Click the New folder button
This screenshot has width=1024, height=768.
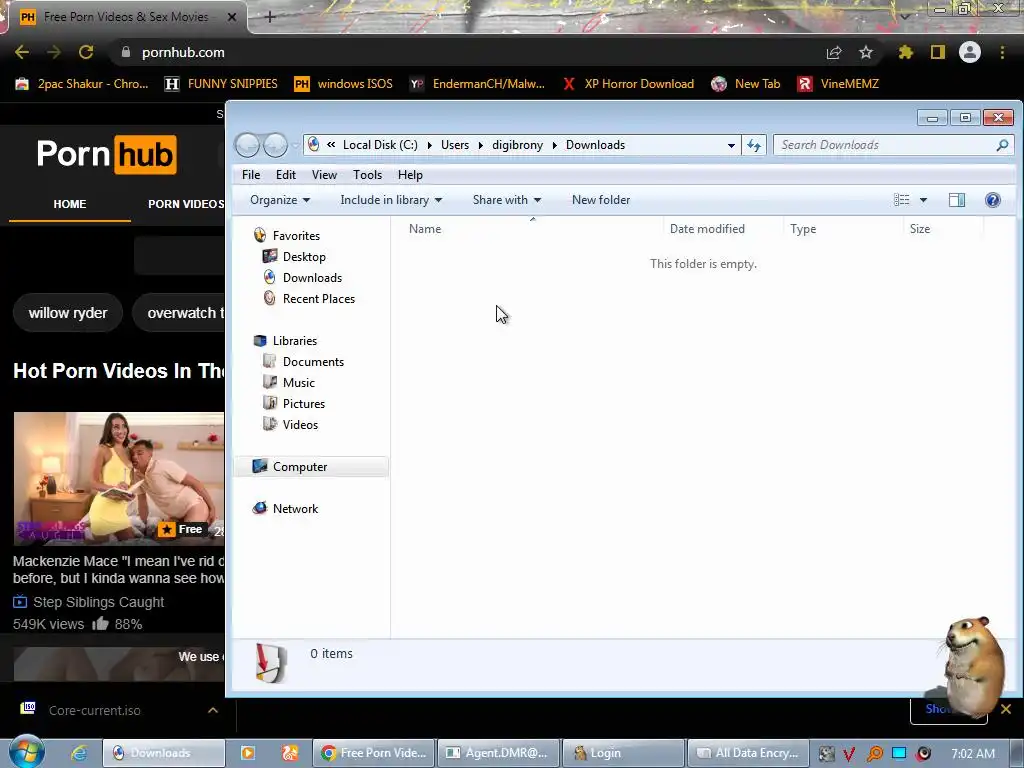click(601, 200)
